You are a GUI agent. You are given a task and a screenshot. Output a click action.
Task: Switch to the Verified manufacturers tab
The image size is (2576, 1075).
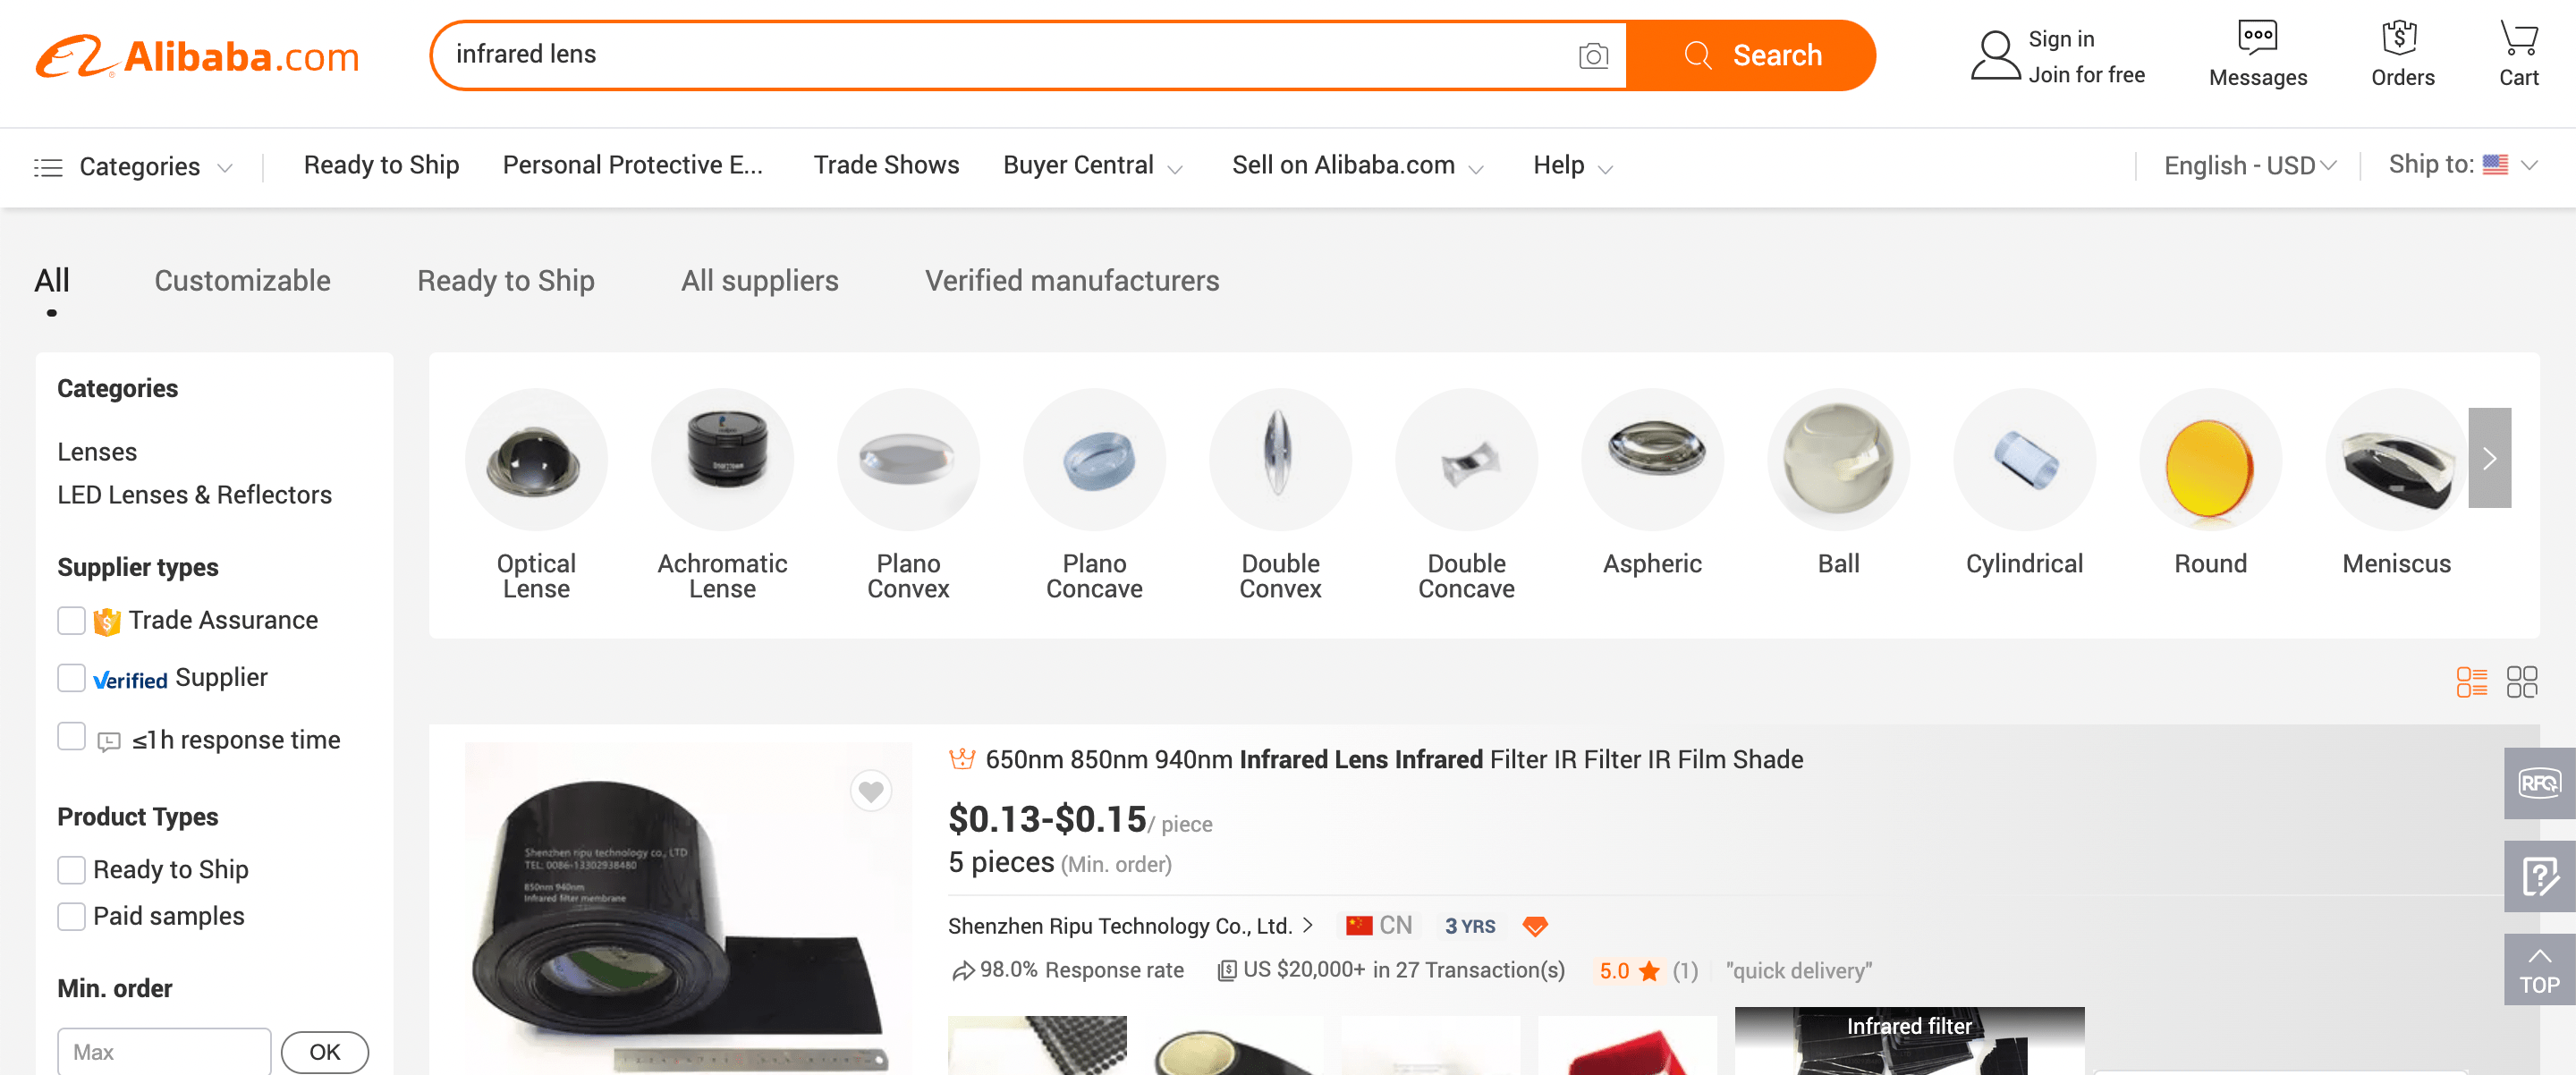click(1071, 281)
